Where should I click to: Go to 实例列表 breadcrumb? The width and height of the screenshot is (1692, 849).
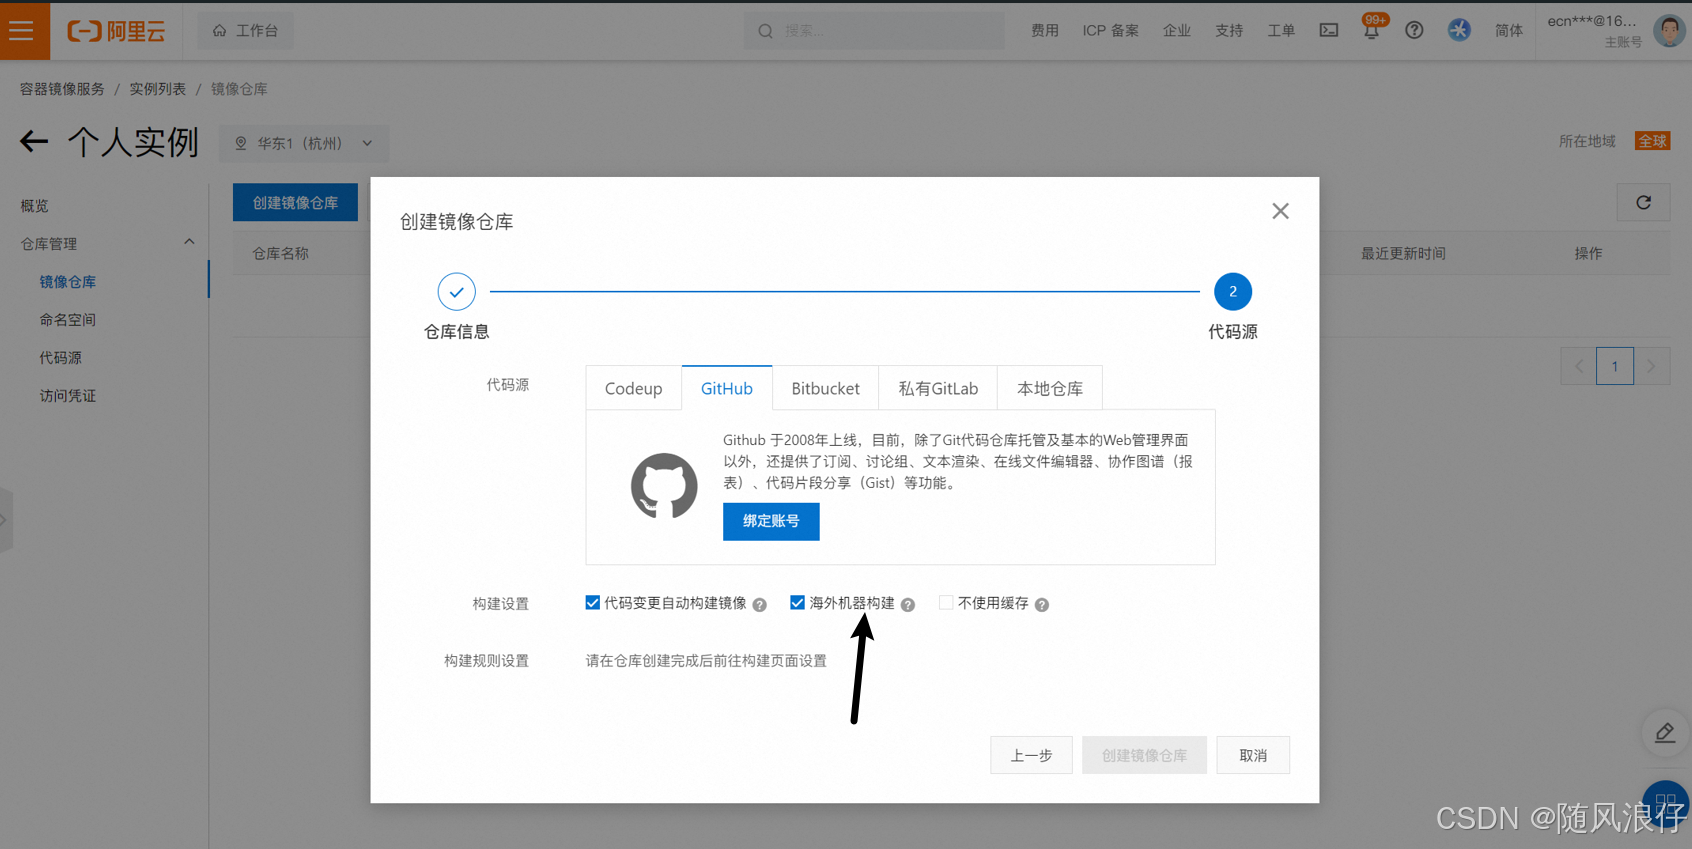[x=158, y=89]
